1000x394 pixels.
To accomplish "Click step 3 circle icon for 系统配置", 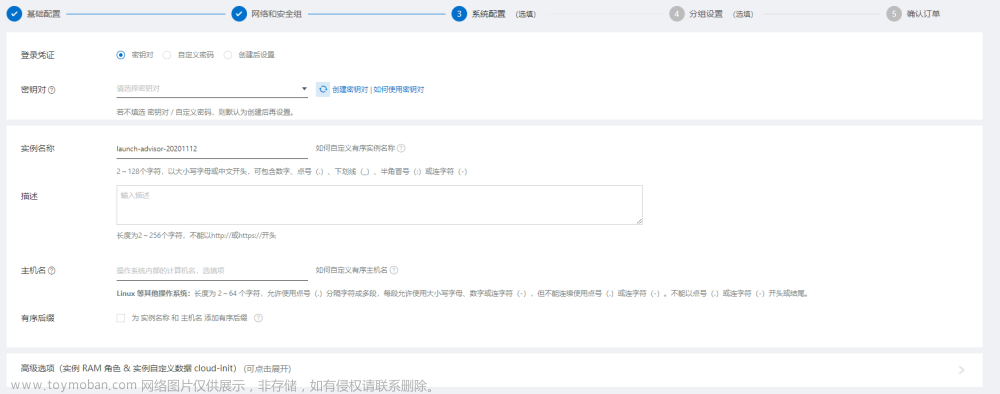I will pos(459,13).
